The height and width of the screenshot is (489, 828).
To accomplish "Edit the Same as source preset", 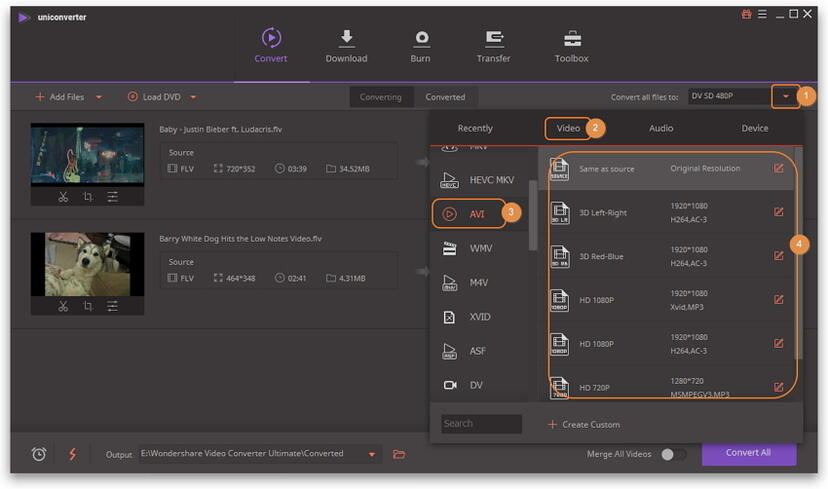I will 778,168.
